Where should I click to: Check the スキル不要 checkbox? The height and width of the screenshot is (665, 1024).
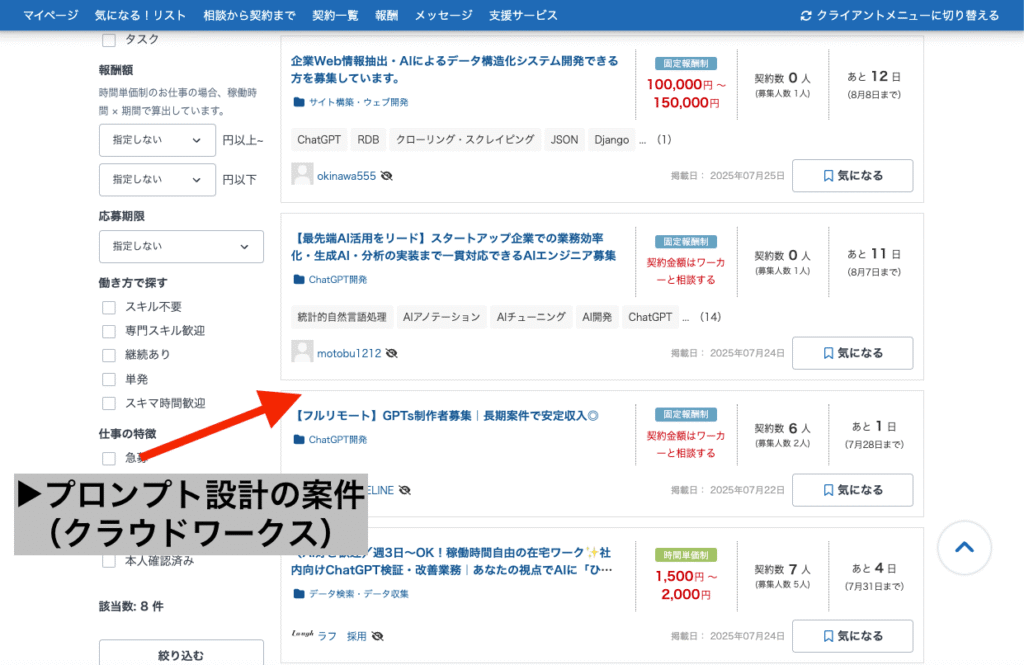(x=109, y=307)
